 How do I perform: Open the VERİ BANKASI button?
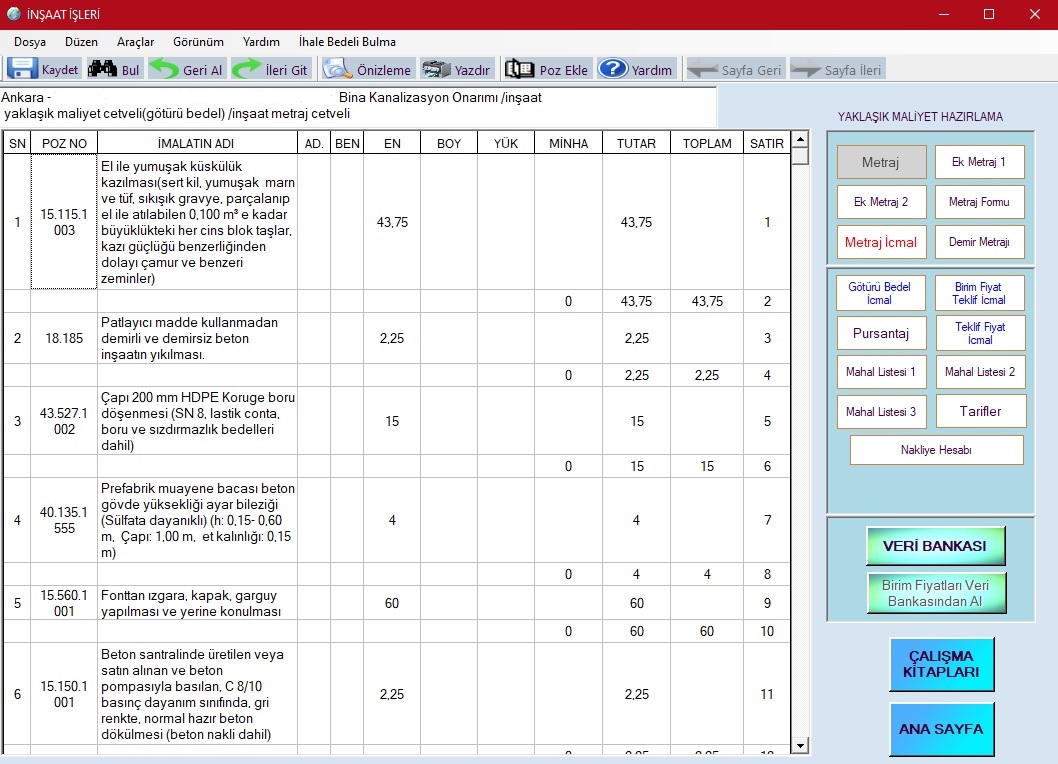[x=935, y=546]
